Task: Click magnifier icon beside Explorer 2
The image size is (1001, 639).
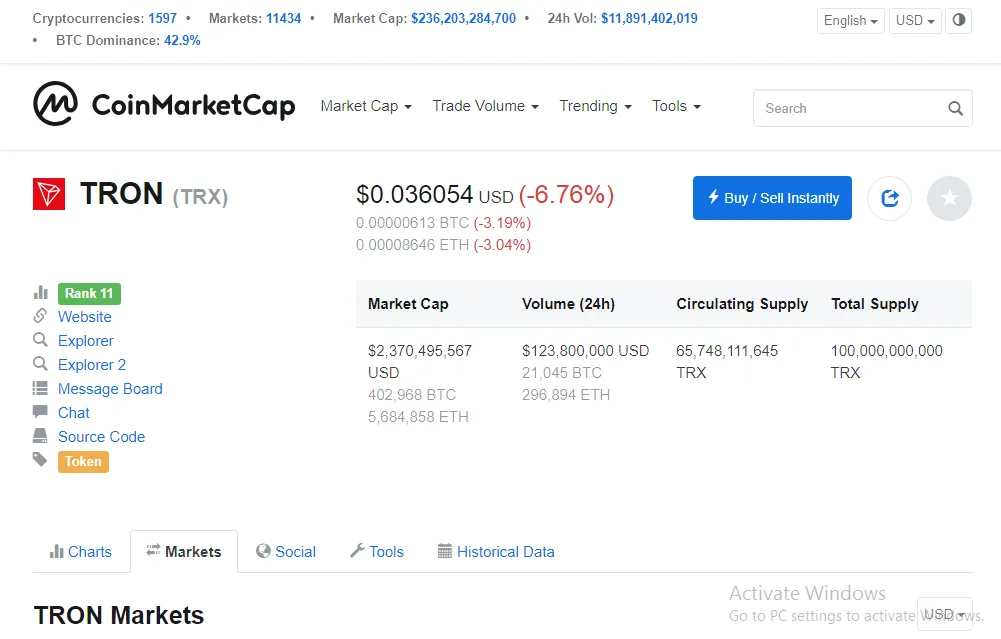Action: (x=40, y=364)
